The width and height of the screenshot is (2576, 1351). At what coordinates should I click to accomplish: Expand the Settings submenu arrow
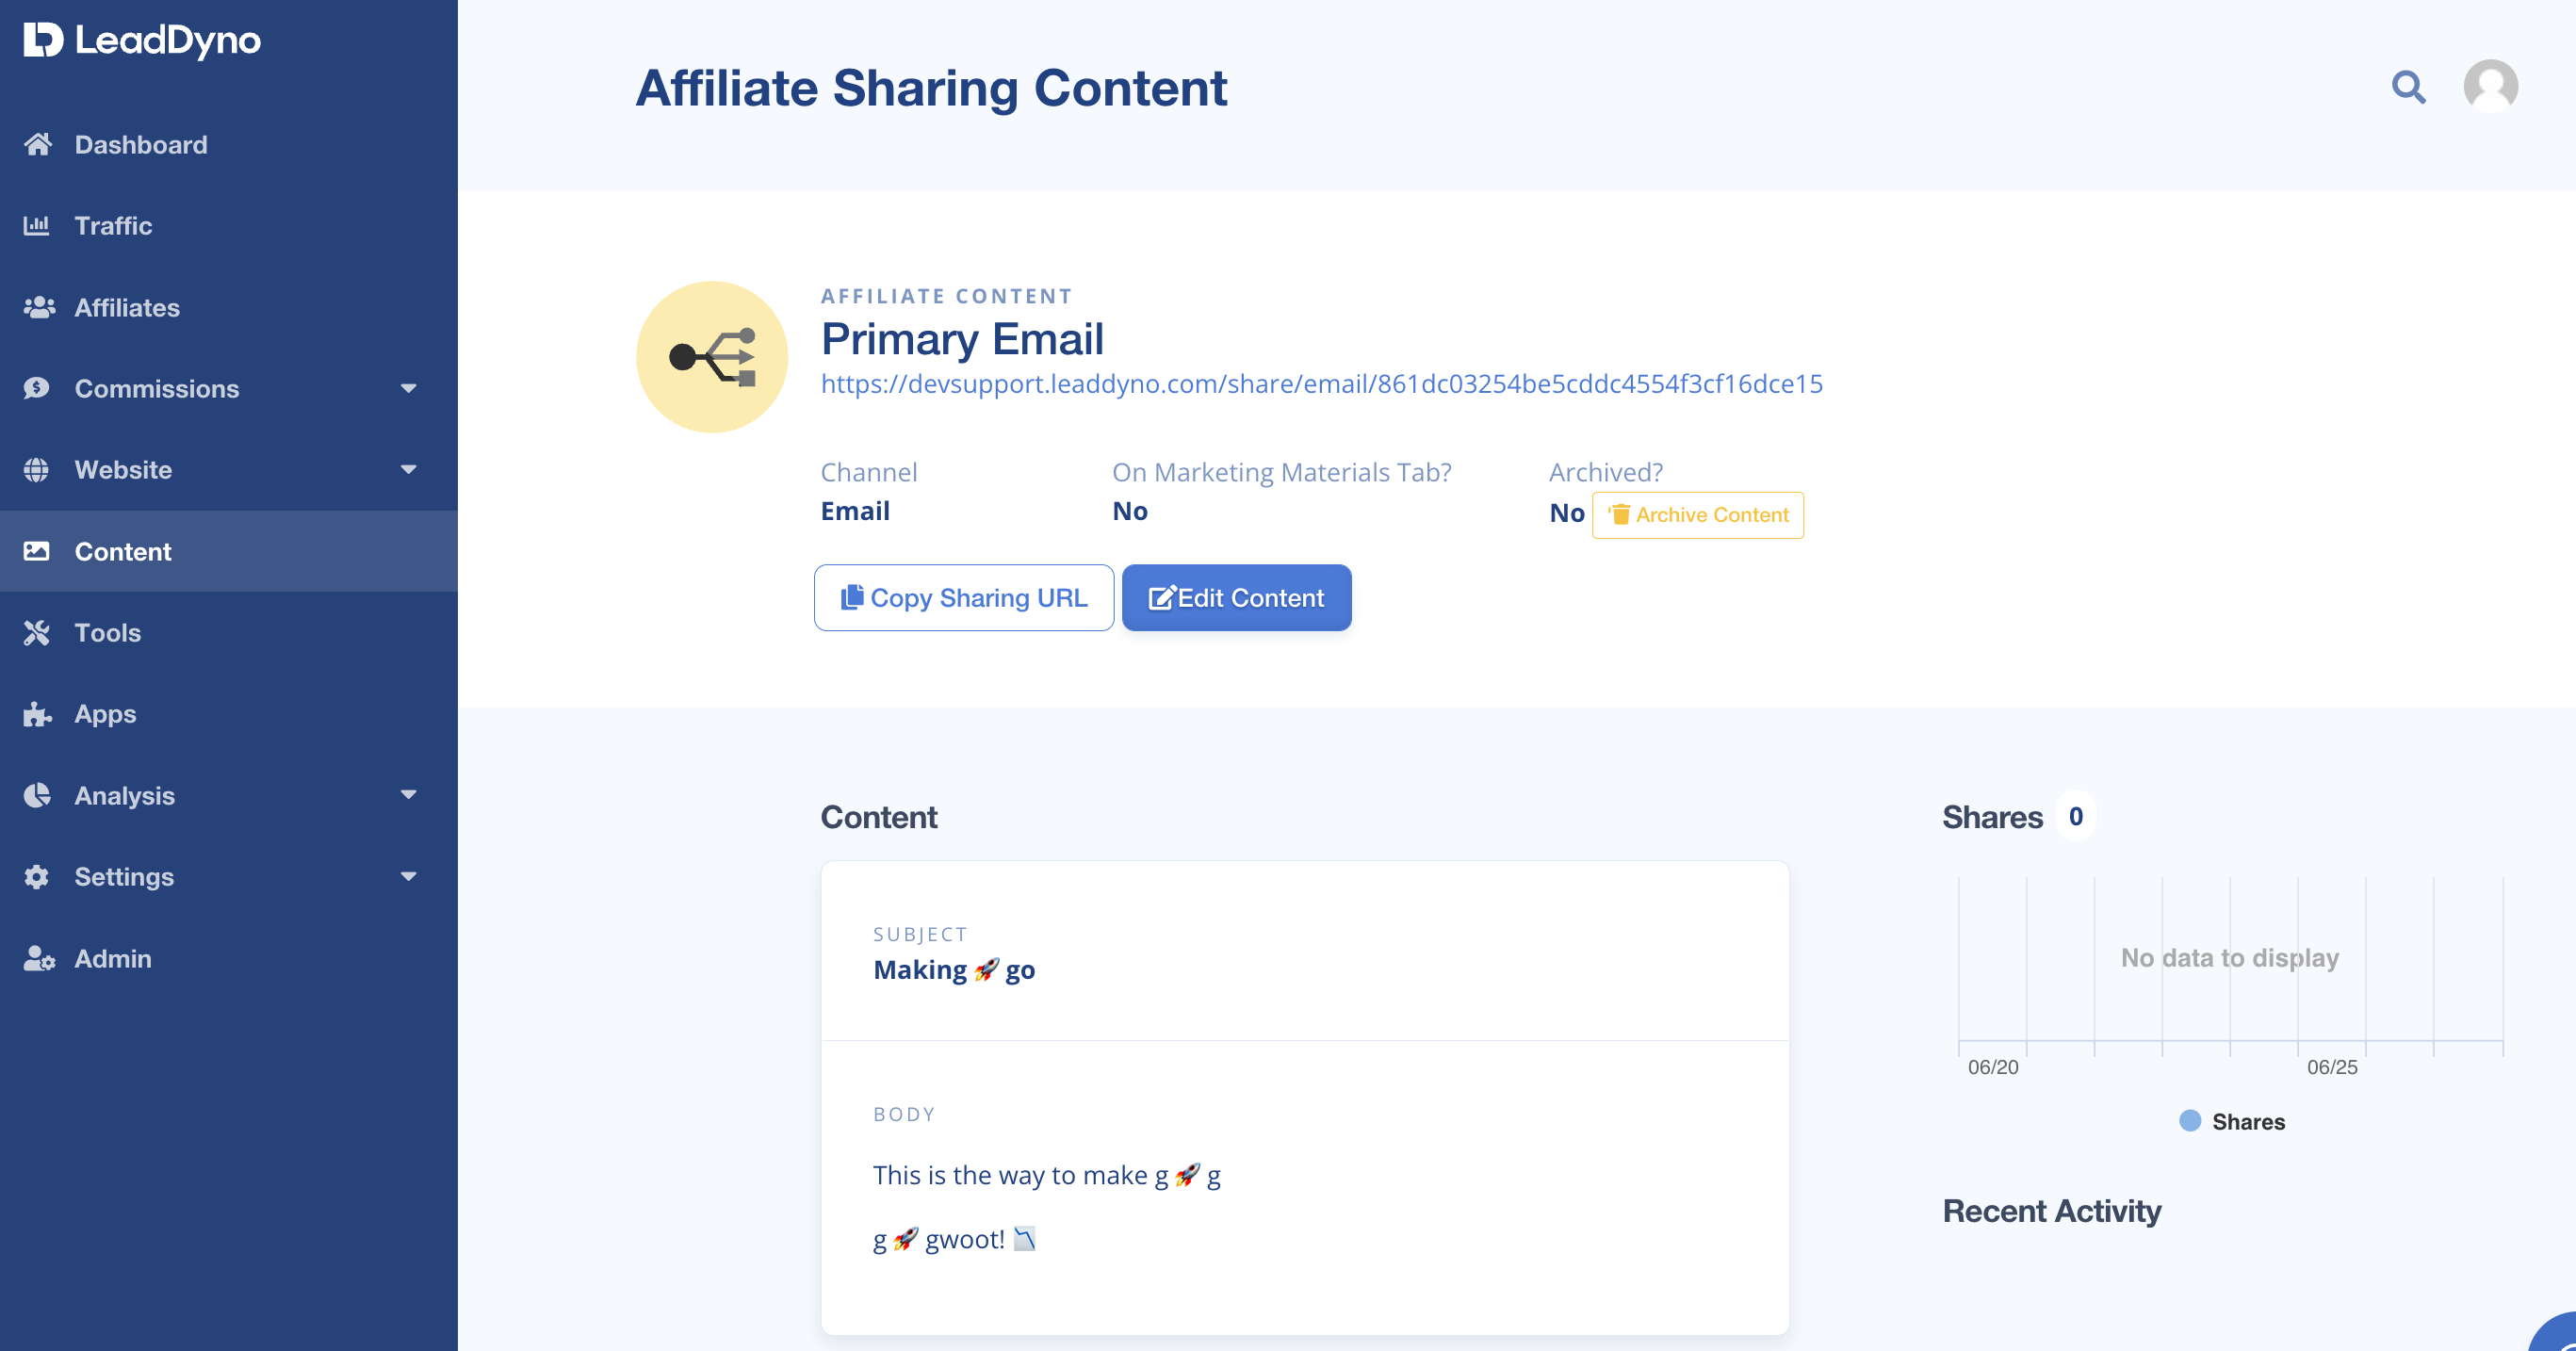[x=408, y=876]
